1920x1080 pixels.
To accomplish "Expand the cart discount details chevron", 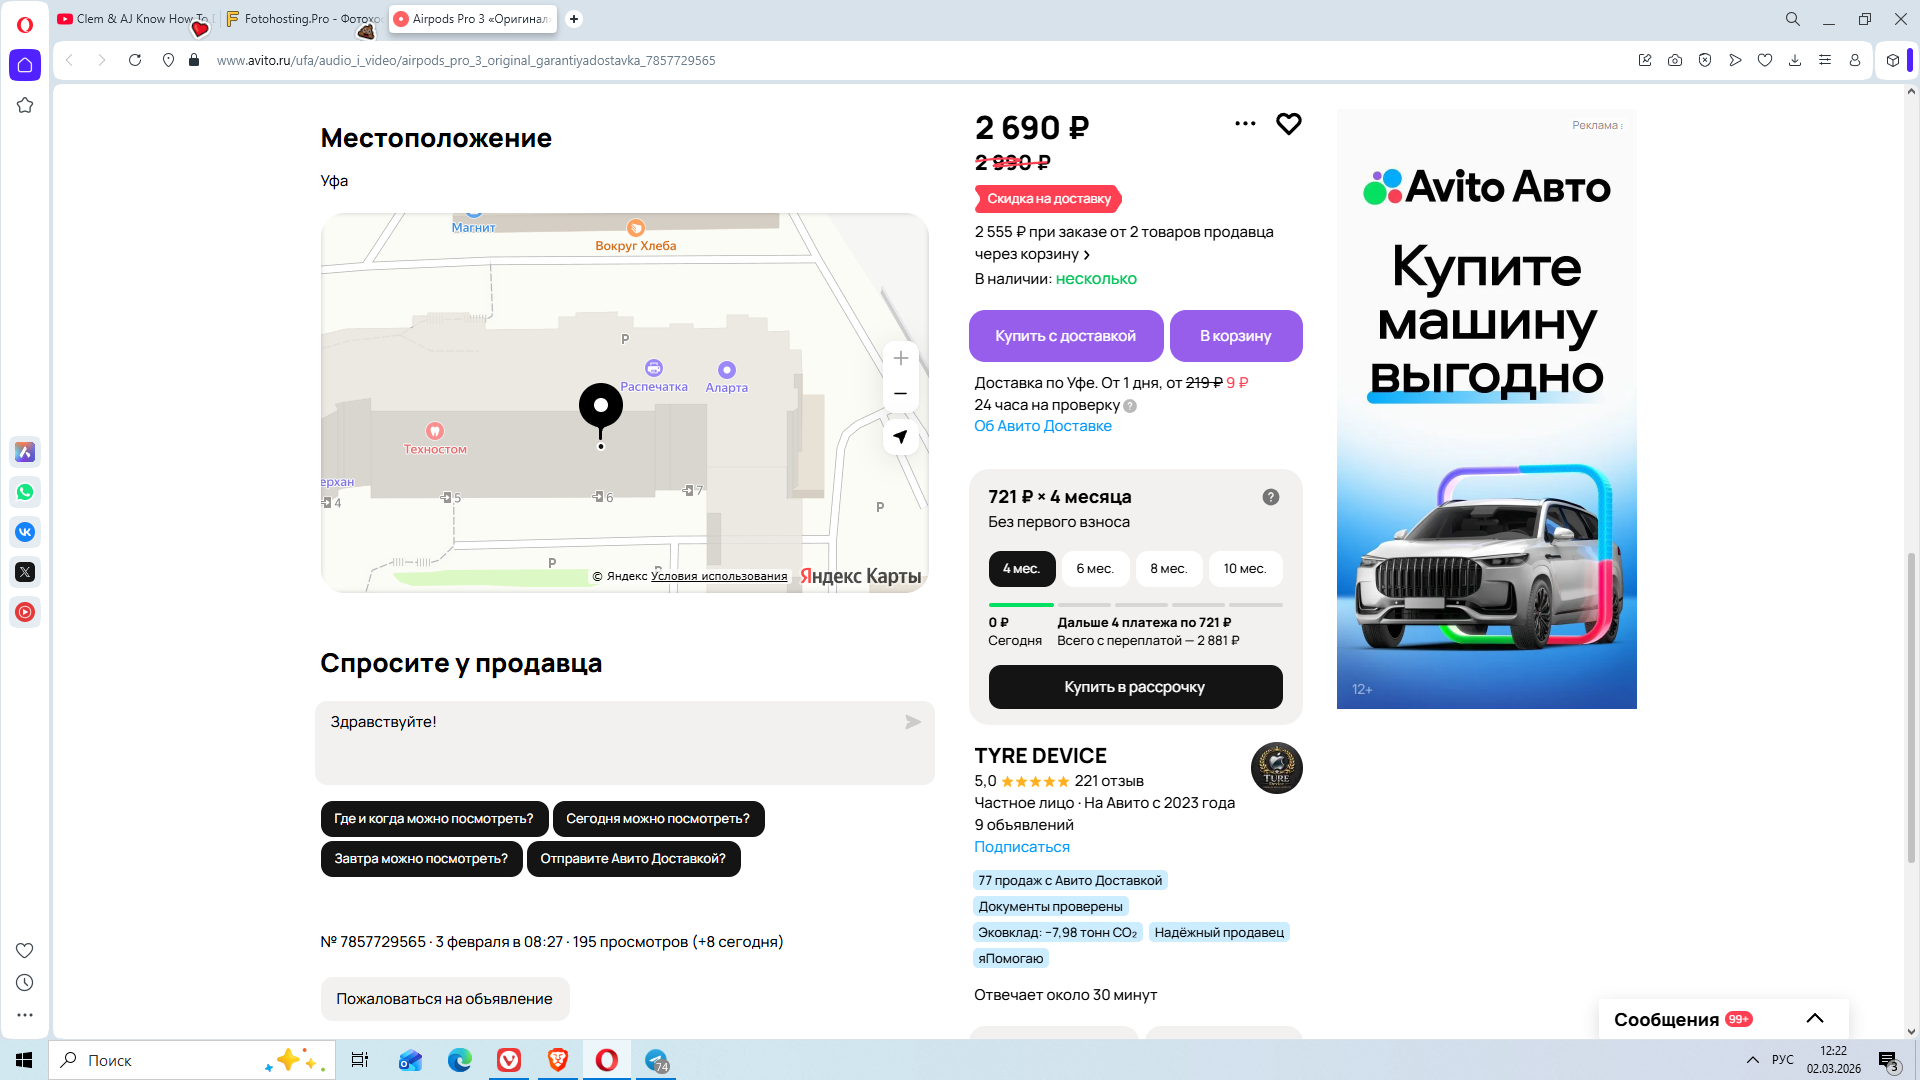I will point(1087,255).
